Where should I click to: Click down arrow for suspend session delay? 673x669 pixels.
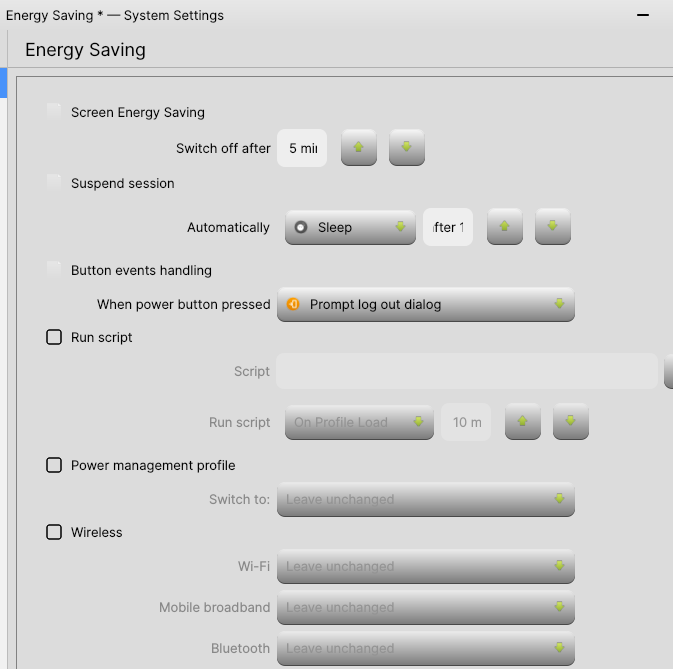click(552, 227)
